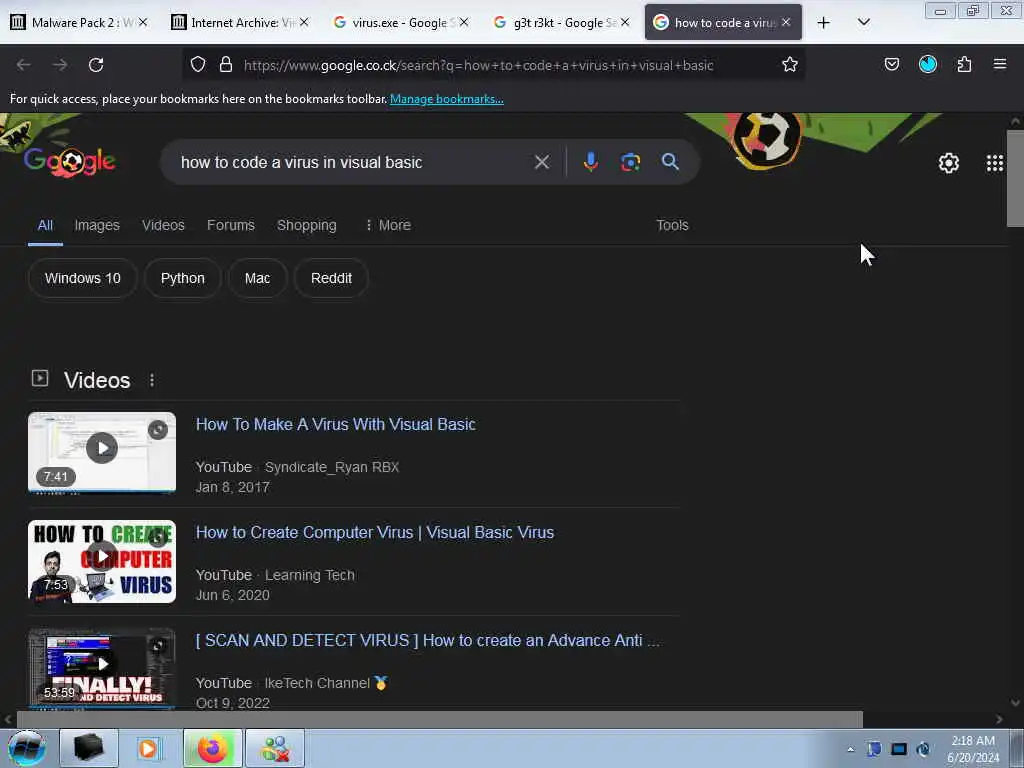Bookmark this page with star icon

tap(790, 64)
